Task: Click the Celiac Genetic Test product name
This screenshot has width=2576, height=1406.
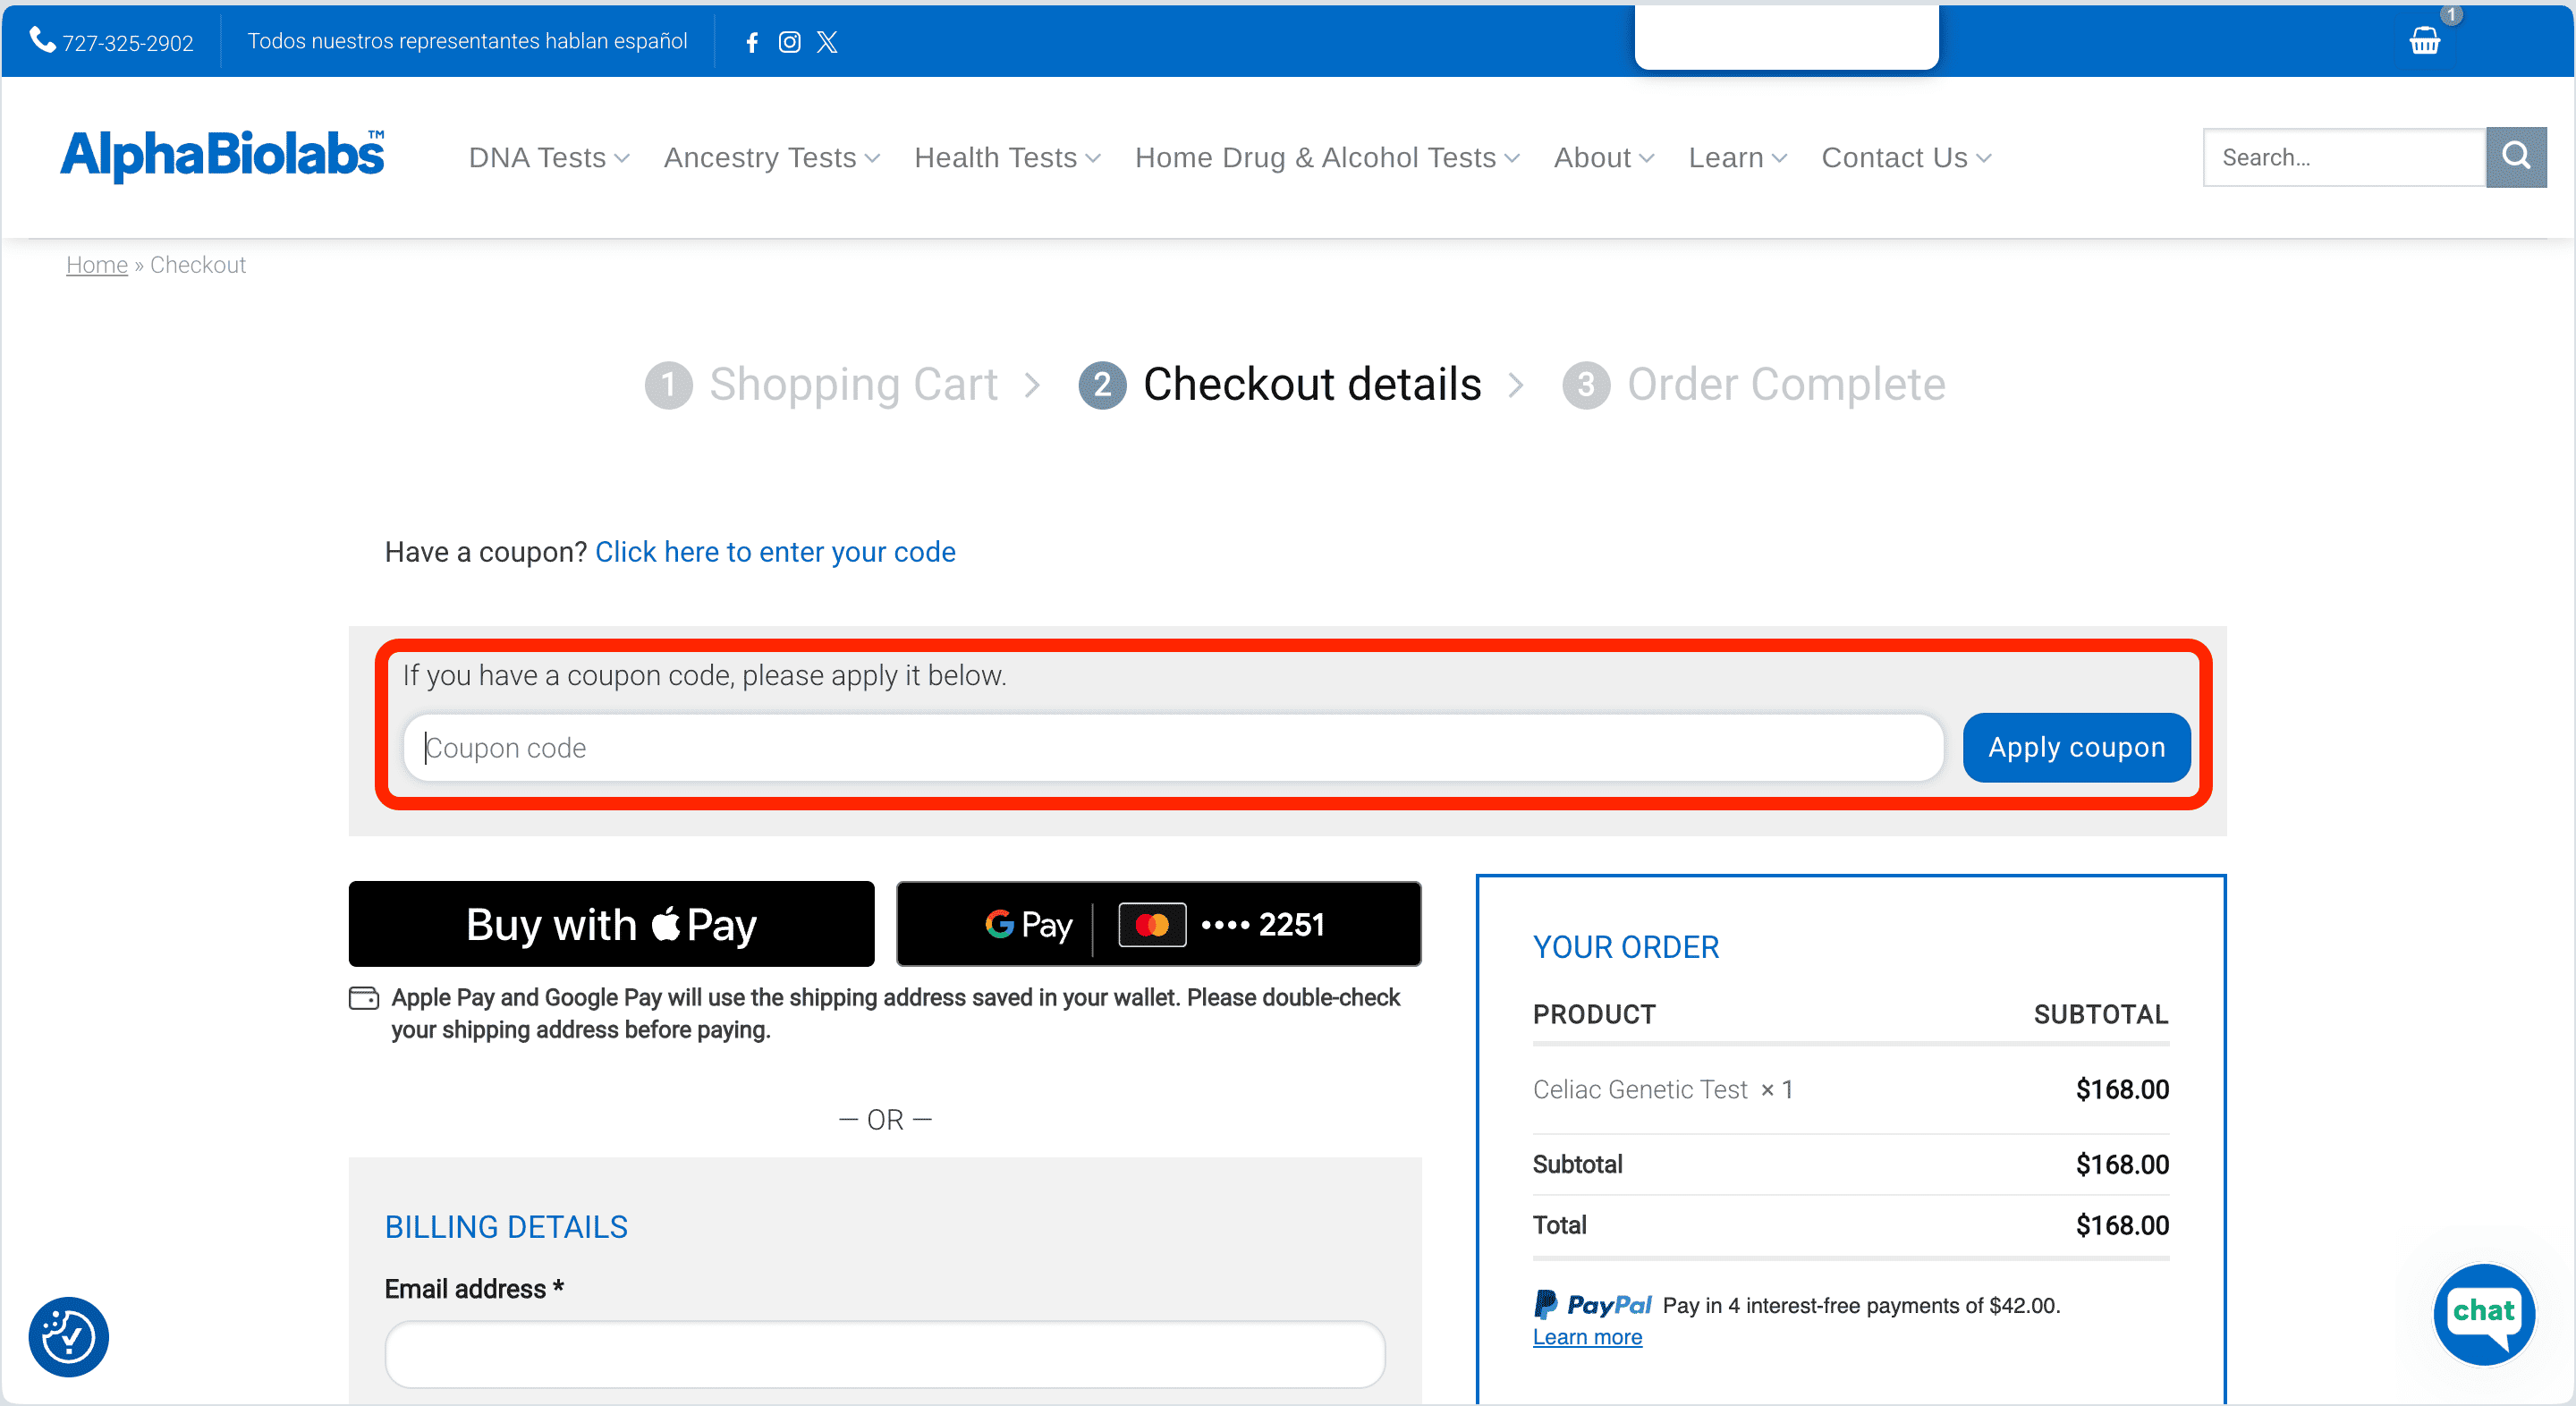Action: point(1640,1089)
